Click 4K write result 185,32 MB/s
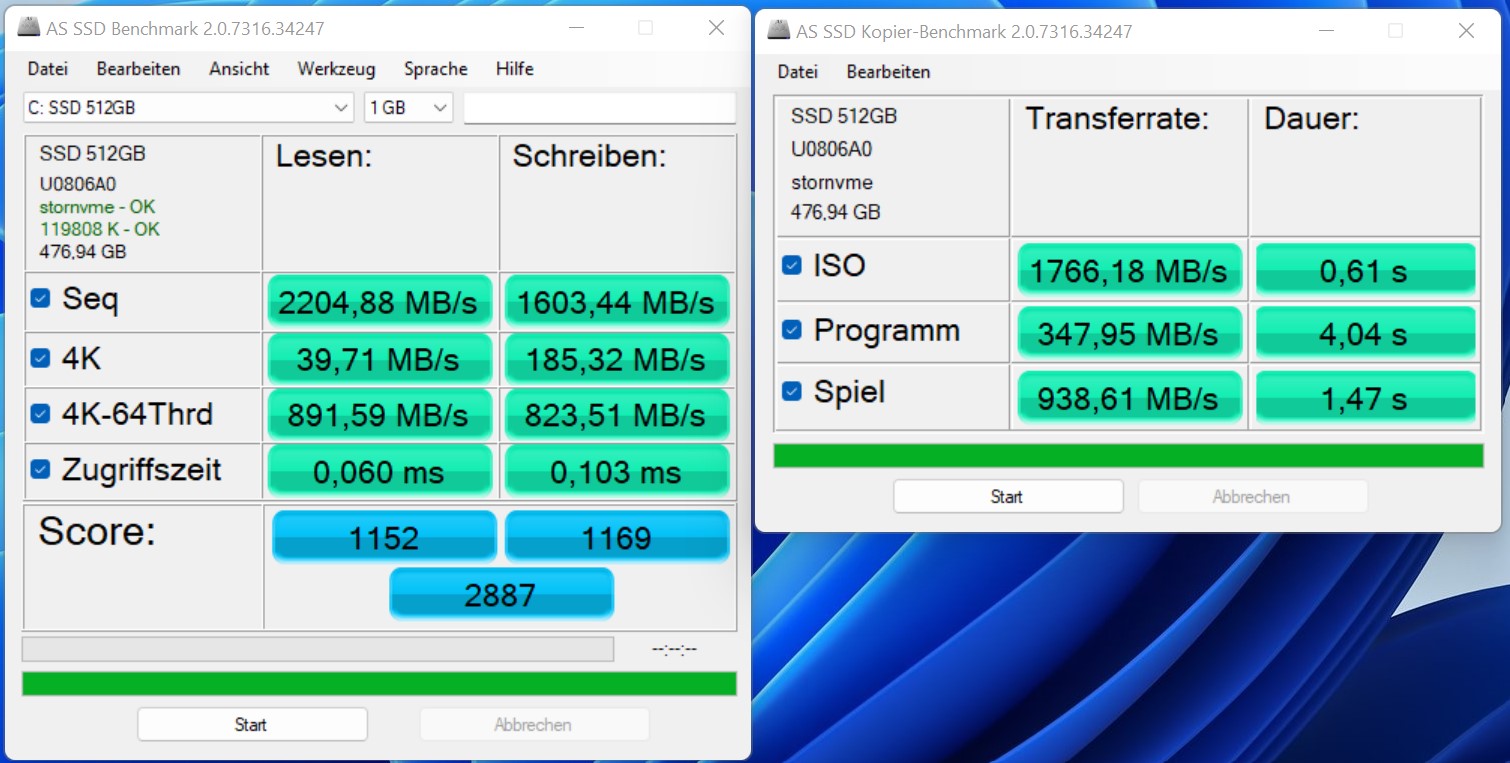Screen dimensions: 1510x763 (617, 359)
